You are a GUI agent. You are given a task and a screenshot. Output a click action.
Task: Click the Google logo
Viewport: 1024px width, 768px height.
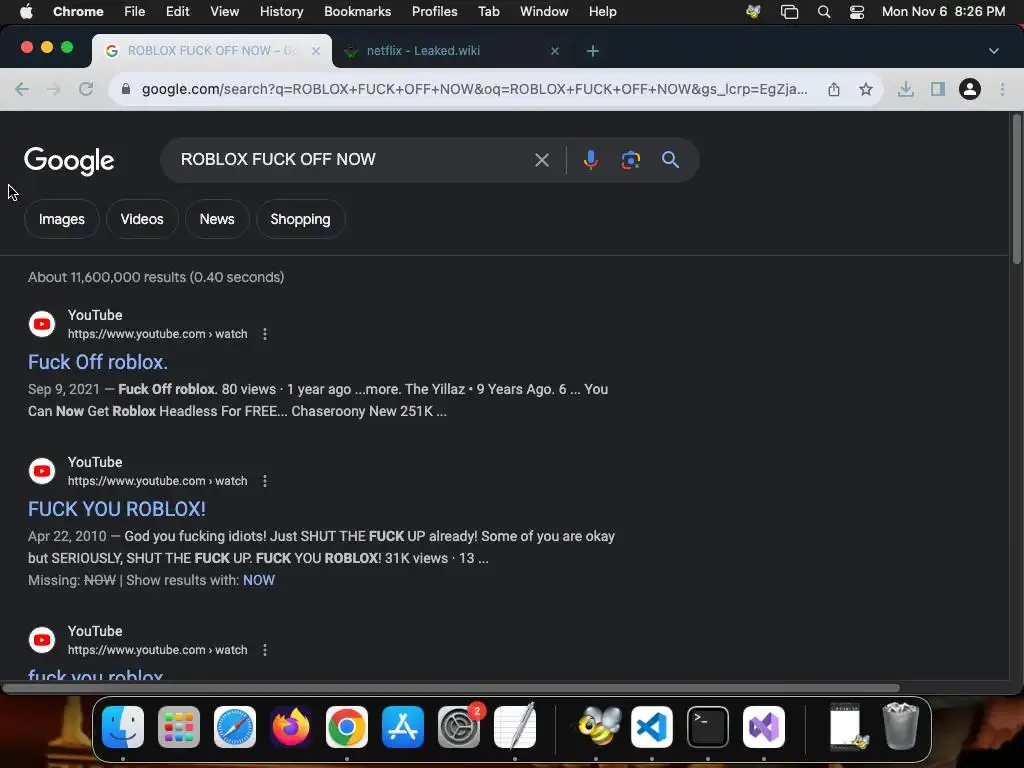click(69, 161)
